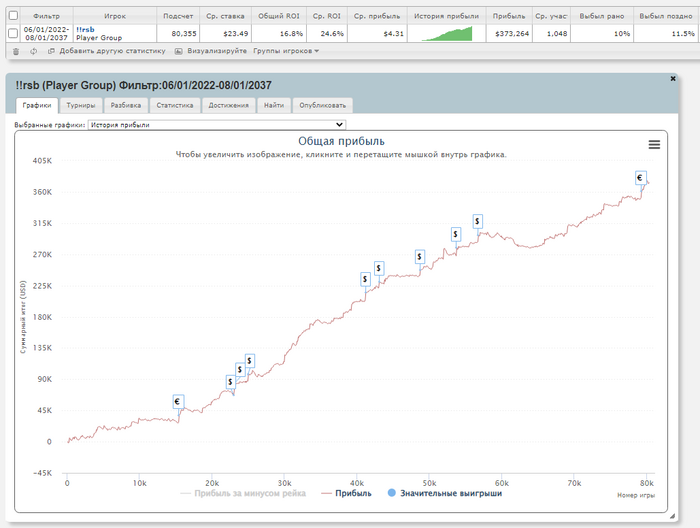The height and width of the screenshot is (528, 700).
Task: Click the trash delete icon below the table
Action: pos(16,51)
